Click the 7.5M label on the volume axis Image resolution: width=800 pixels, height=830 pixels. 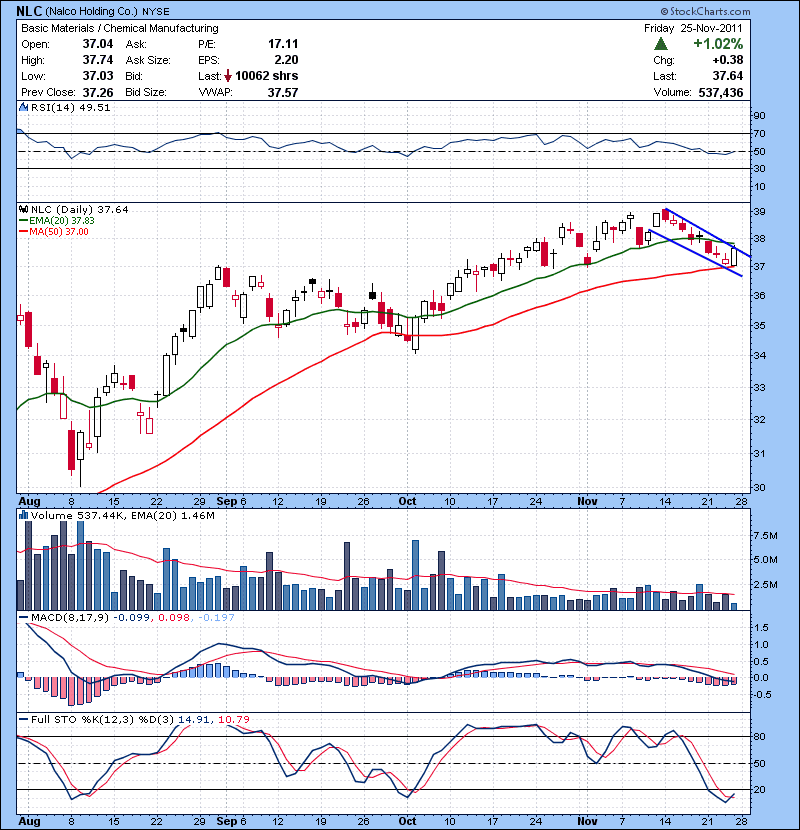point(766,536)
